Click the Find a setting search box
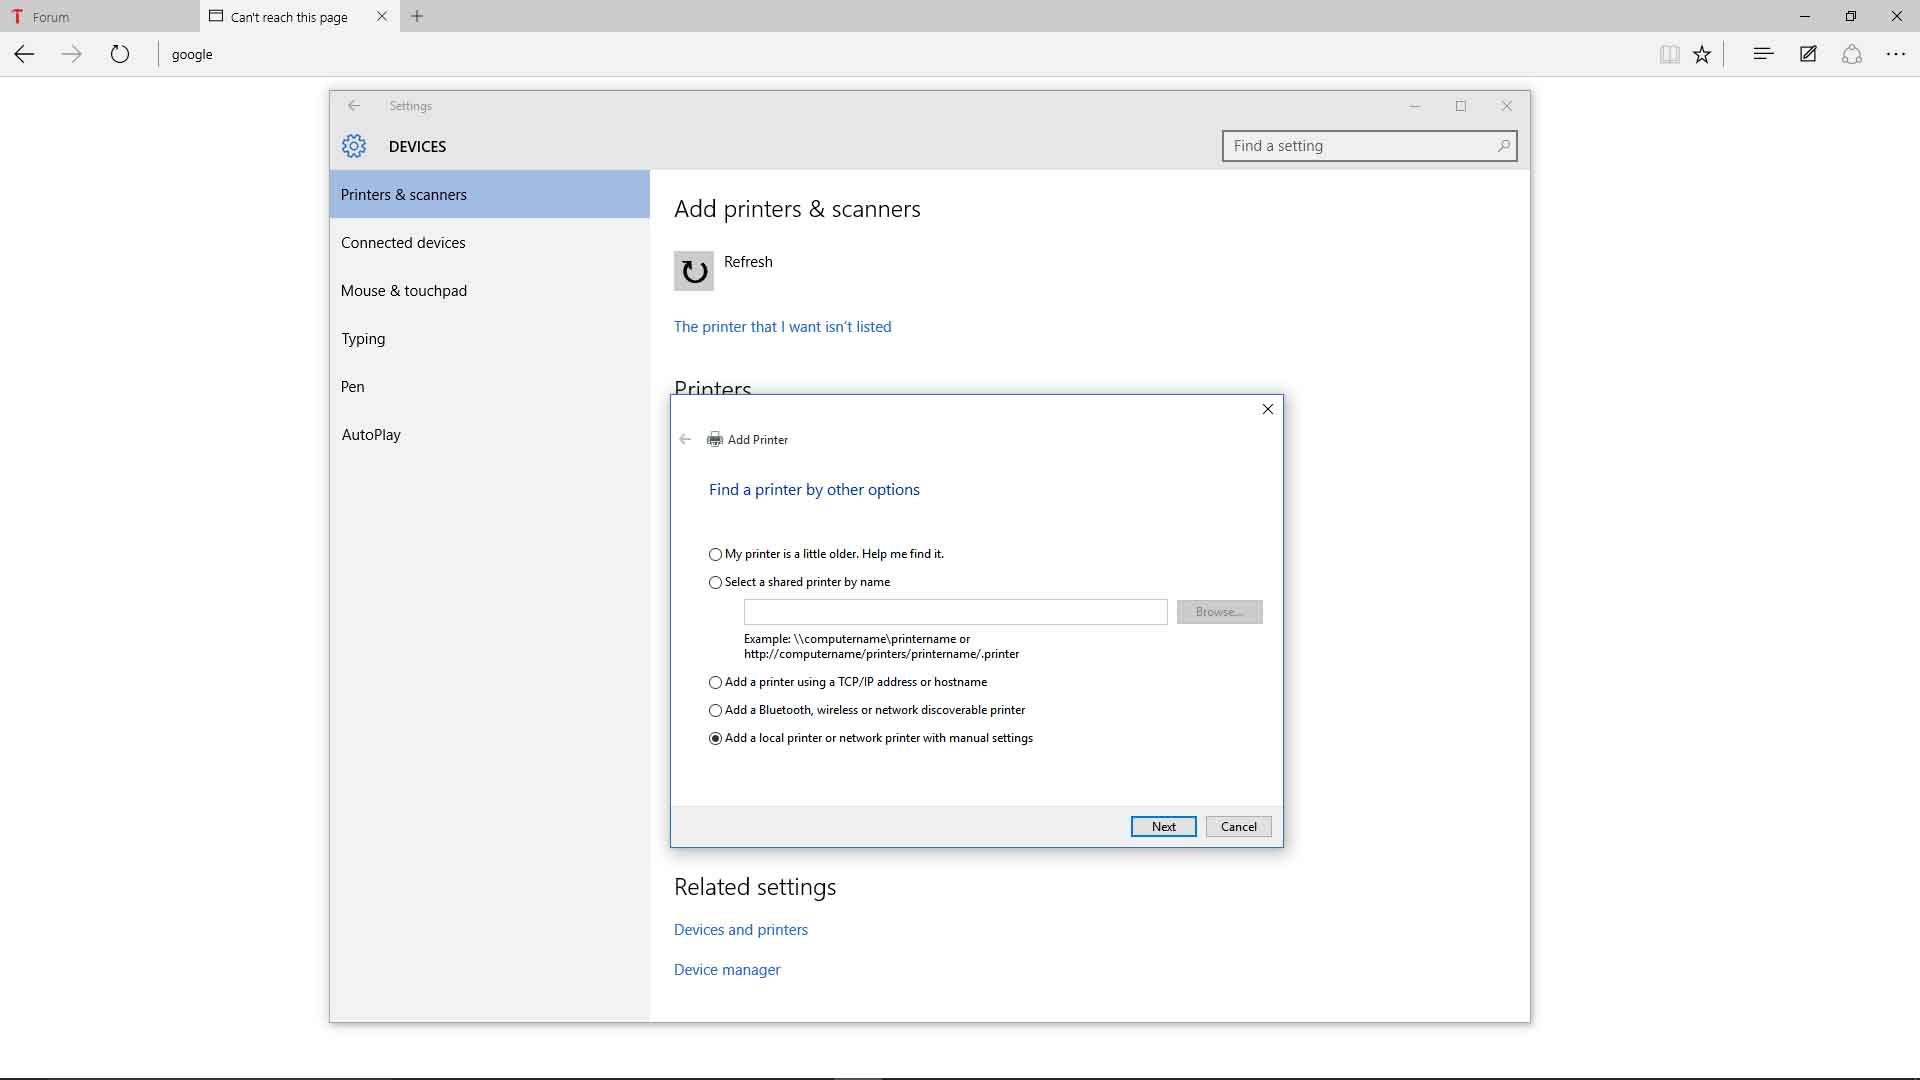The width and height of the screenshot is (1920, 1080). [x=1360, y=146]
